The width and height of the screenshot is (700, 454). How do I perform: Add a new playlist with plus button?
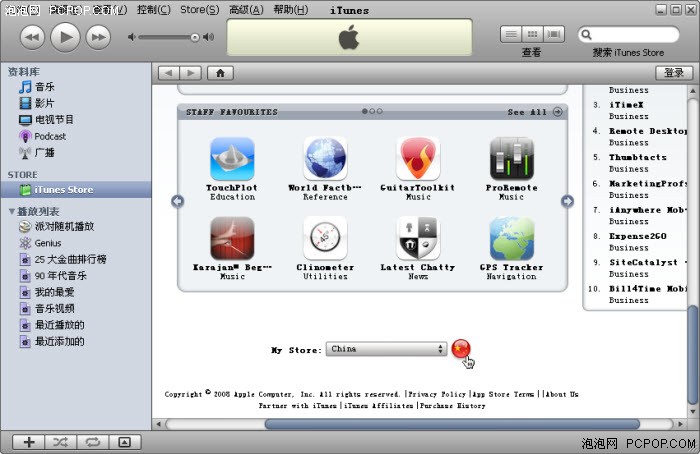pos(29,442)
